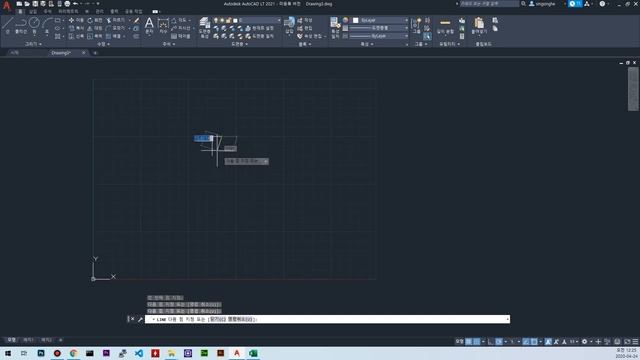Select the Circle drawing tool
The image size is (640, 360).
34,25
